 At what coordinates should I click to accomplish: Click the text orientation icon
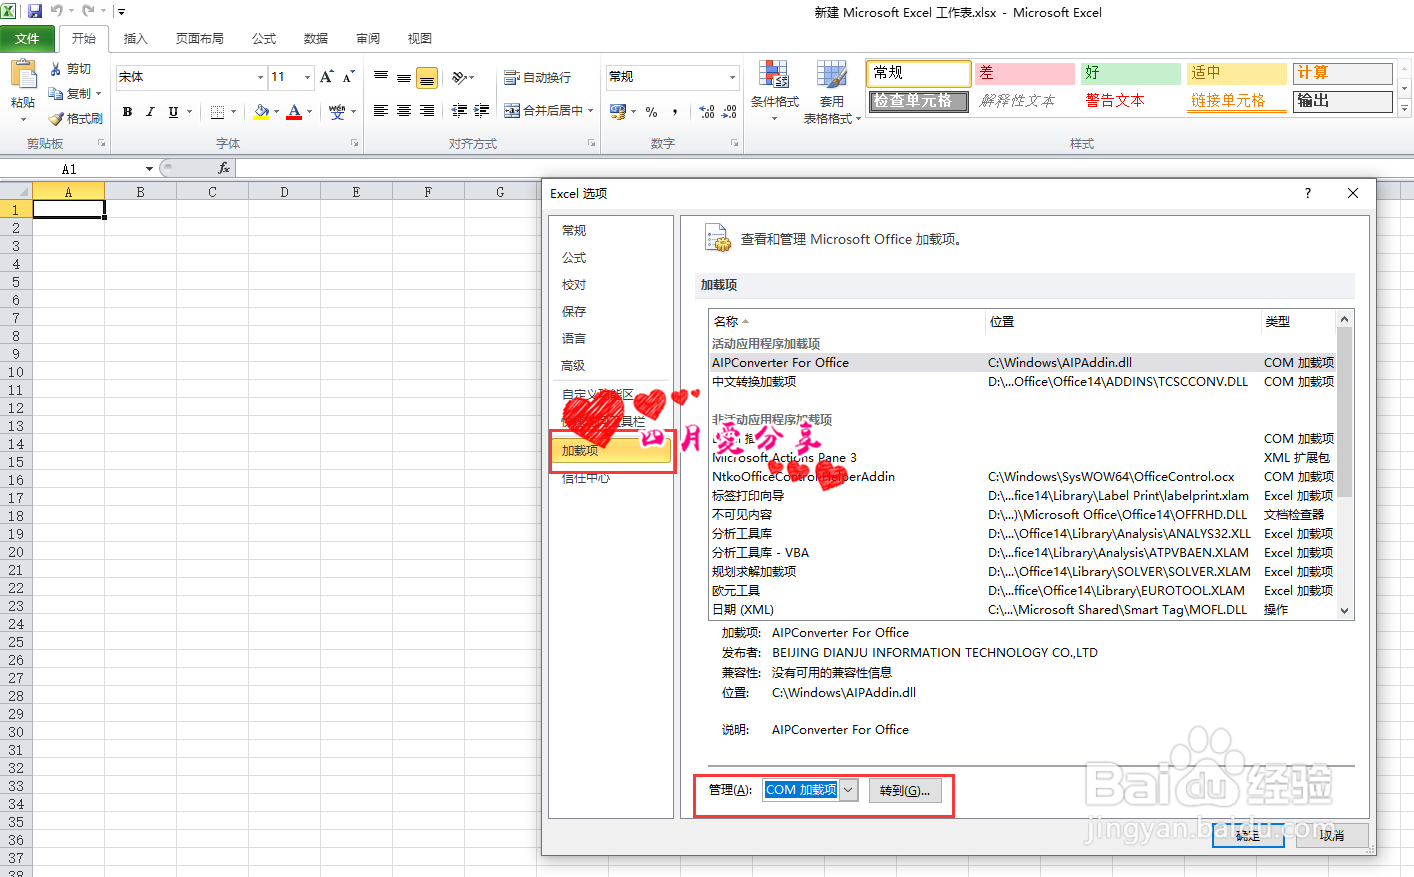tap(459, 77)
